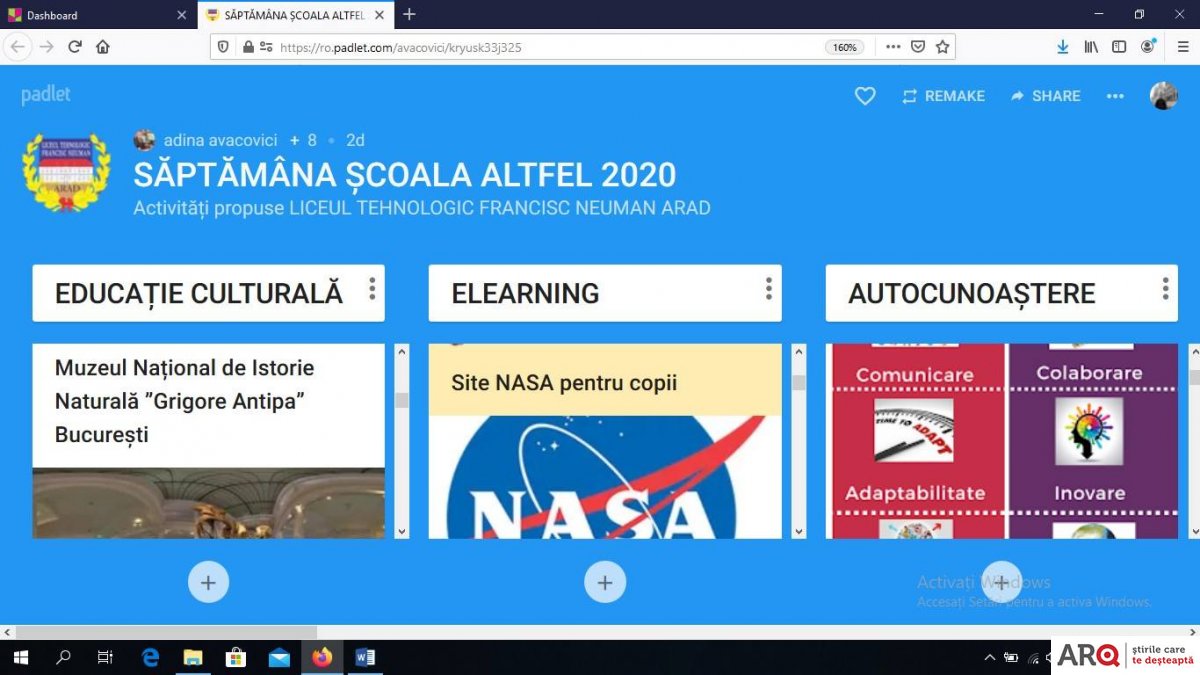The width and height of the screenshot is (1200, 675).
Task: Open the Windows Start menu
Action: pos(20,657)
